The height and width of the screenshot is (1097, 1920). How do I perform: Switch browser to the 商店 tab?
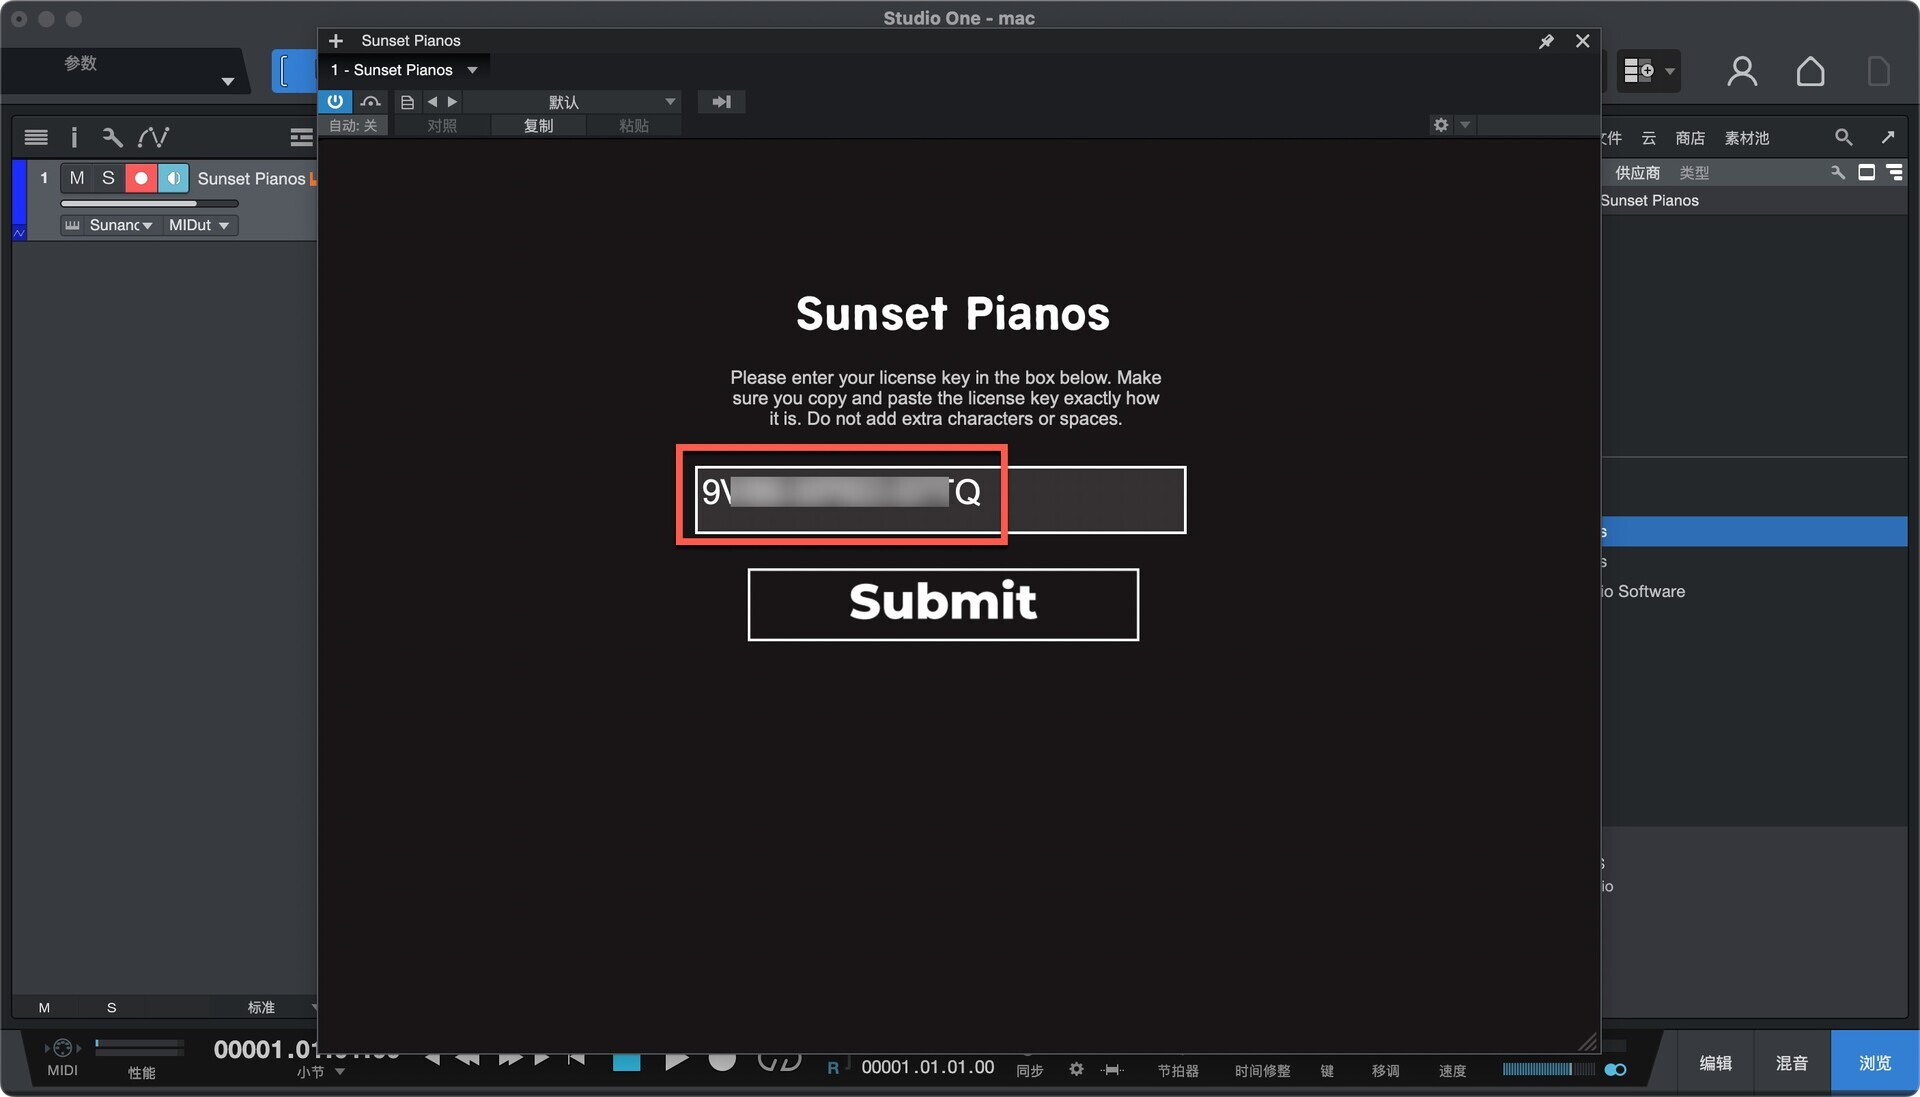coord(1690,138)
